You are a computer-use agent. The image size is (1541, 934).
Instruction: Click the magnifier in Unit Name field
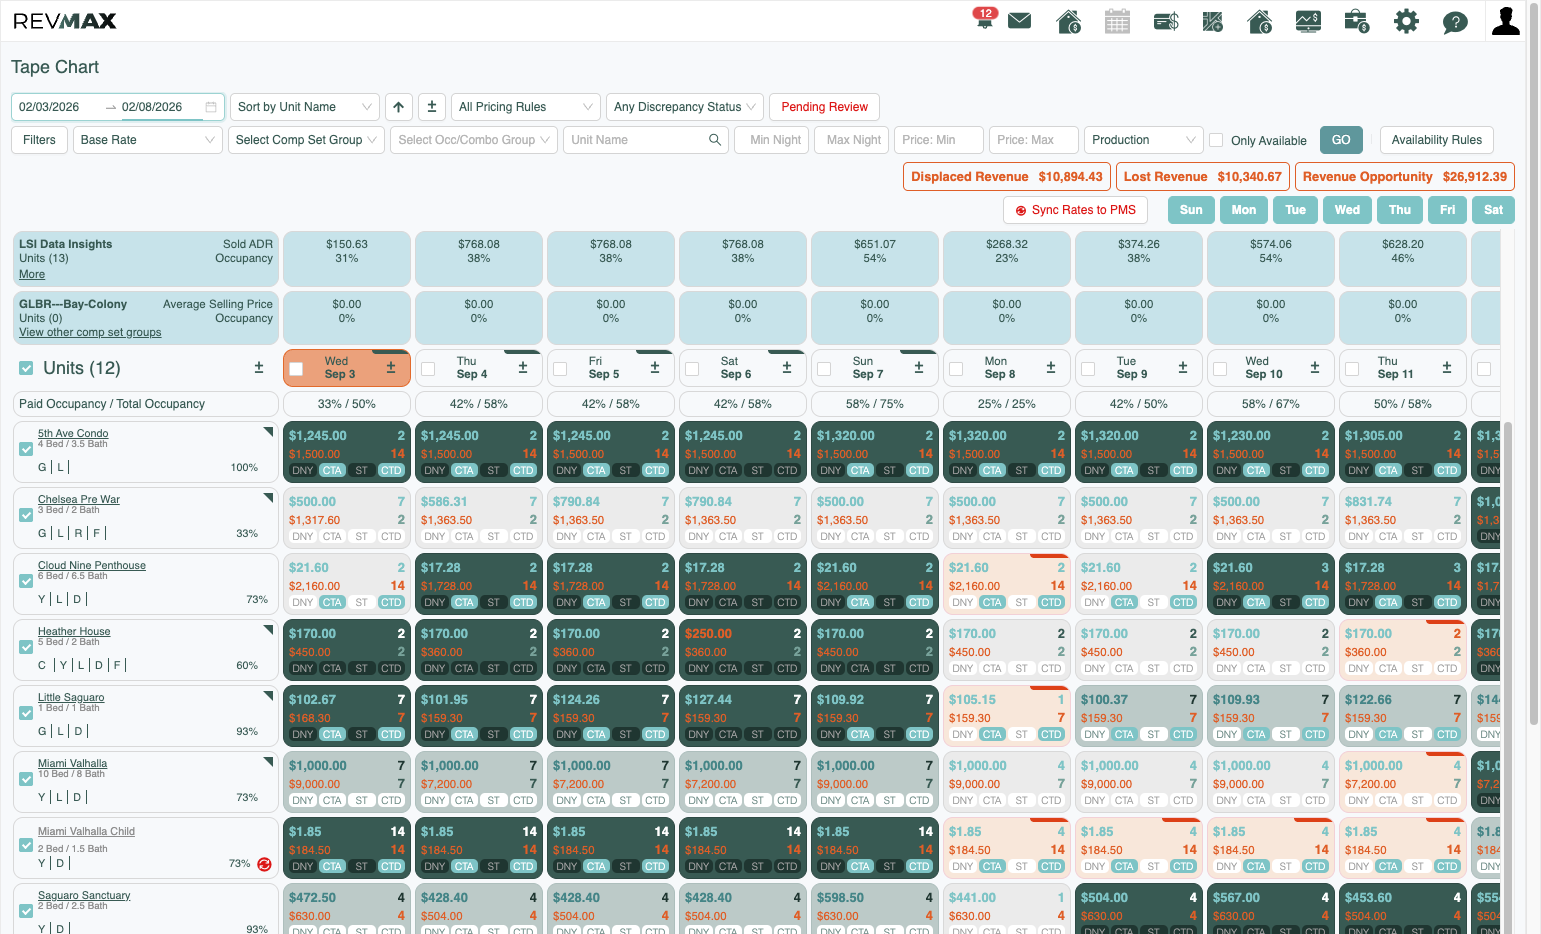point(715,140)
